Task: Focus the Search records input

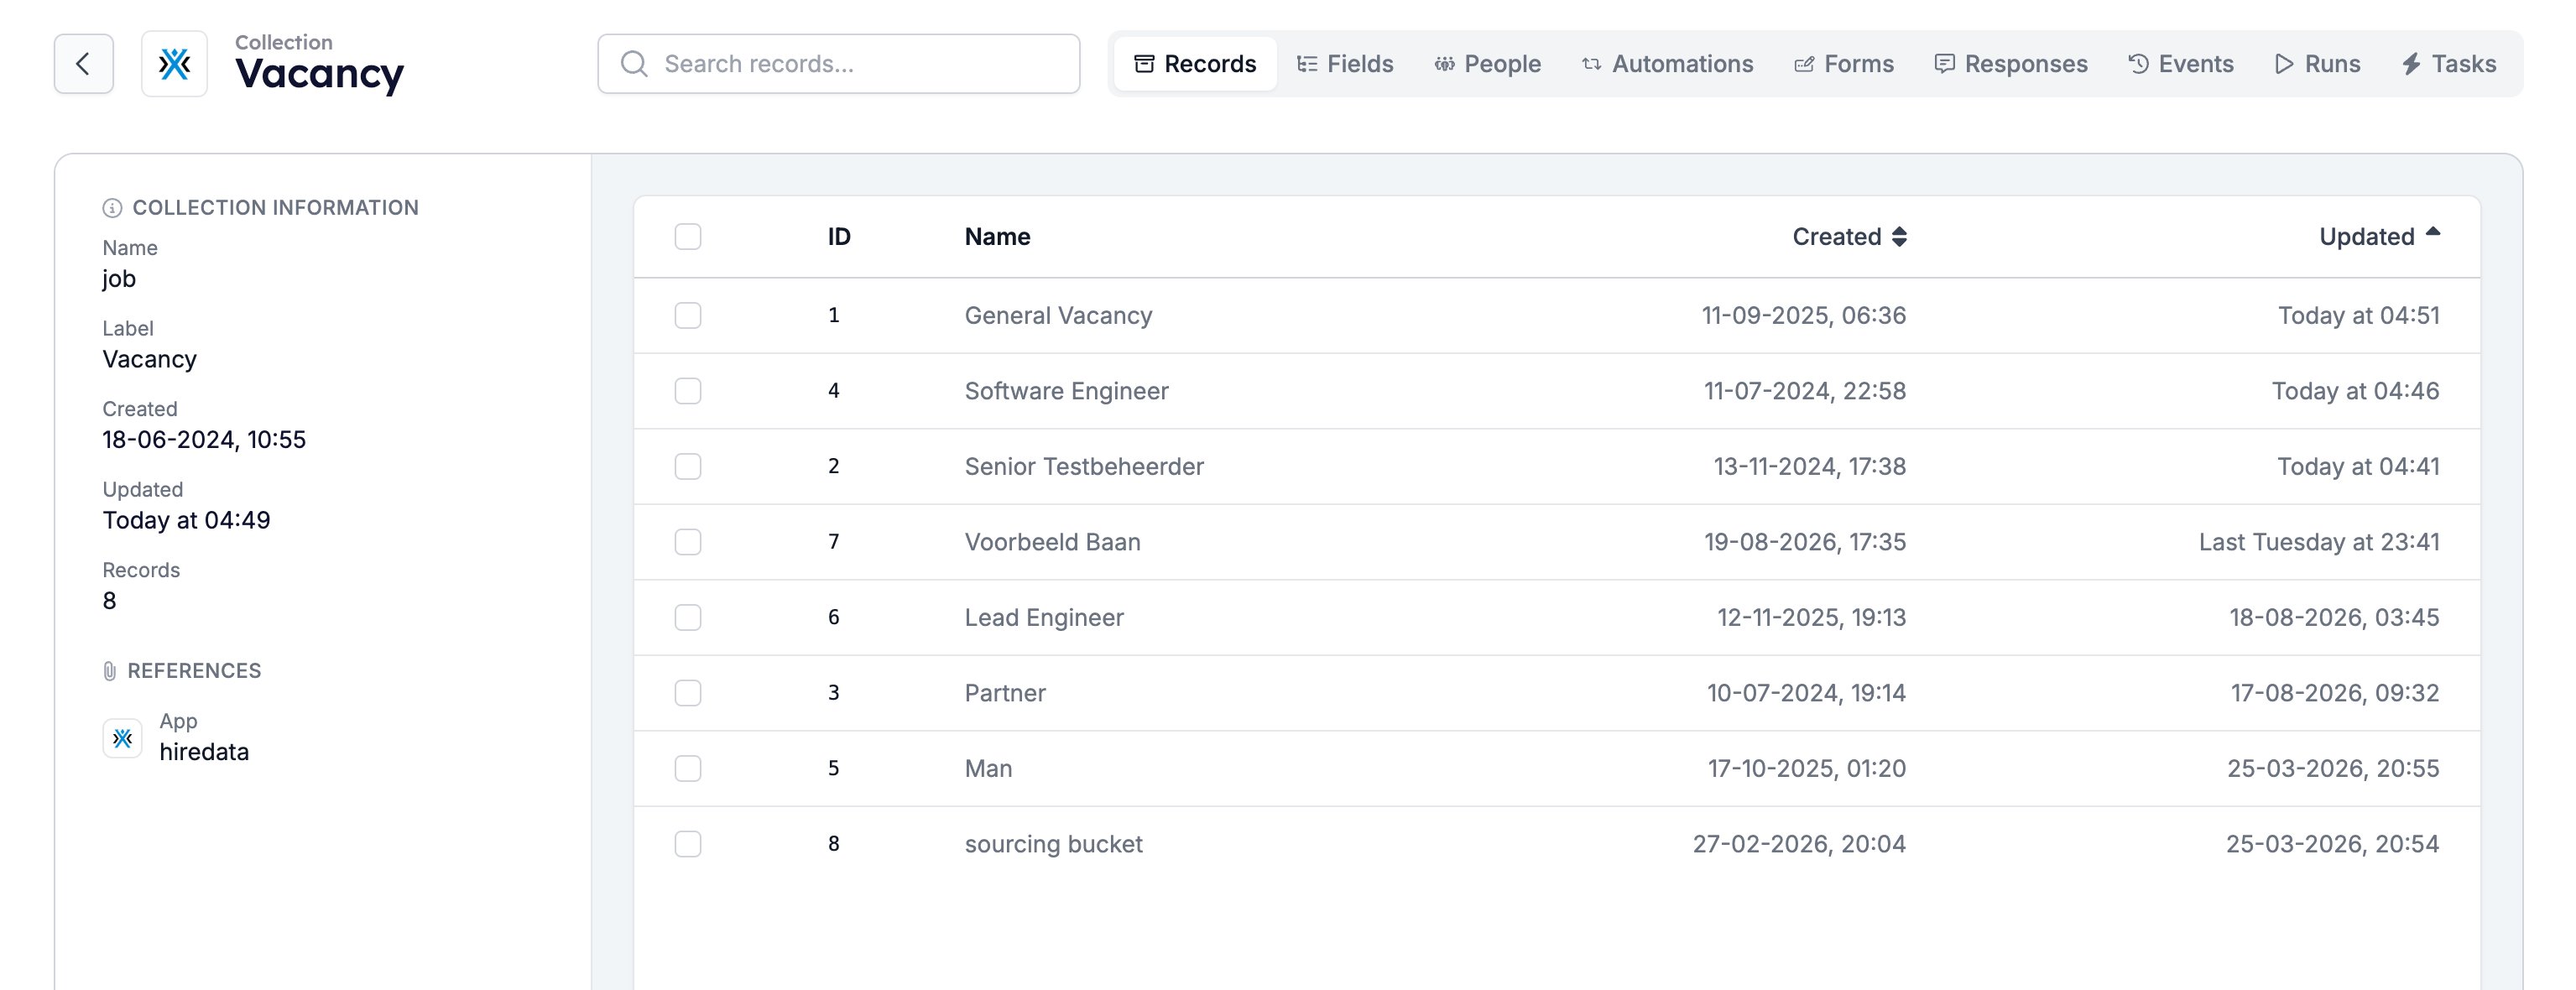Action: click(x=838, y=64)
